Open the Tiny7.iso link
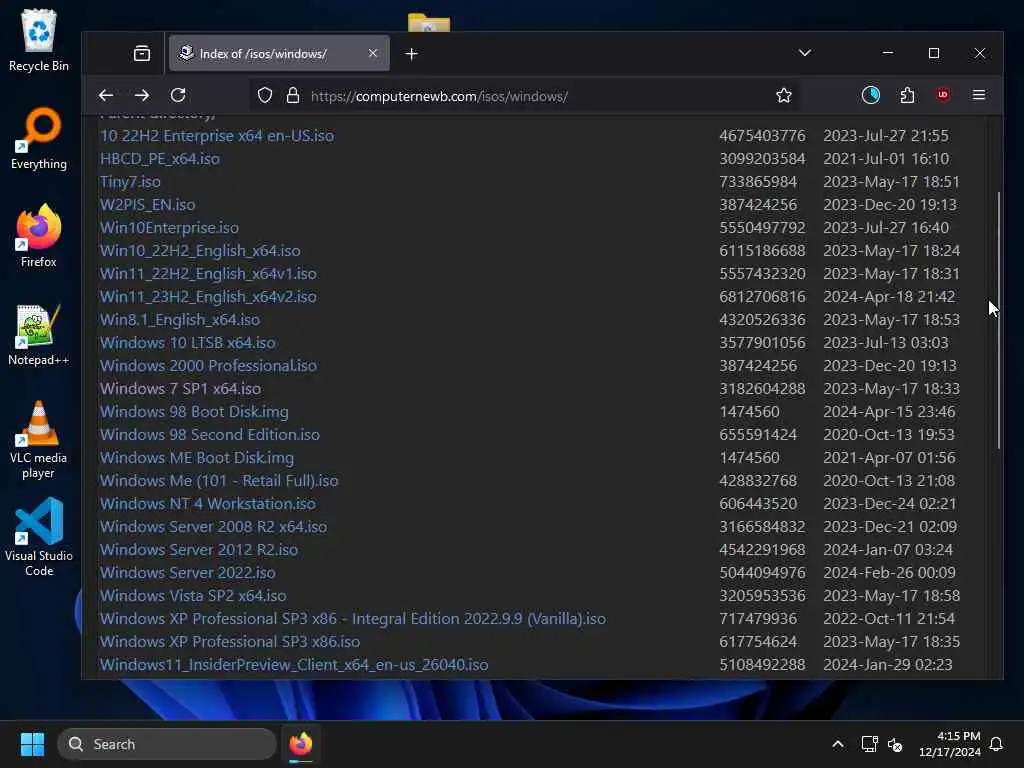This screenshot has height=768, width=1024. 130,182
